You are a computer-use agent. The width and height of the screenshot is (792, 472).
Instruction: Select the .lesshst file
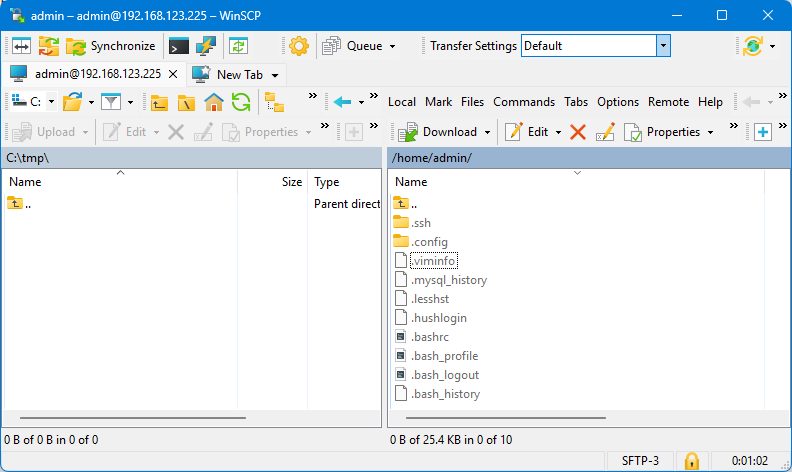tap(421, 299)
